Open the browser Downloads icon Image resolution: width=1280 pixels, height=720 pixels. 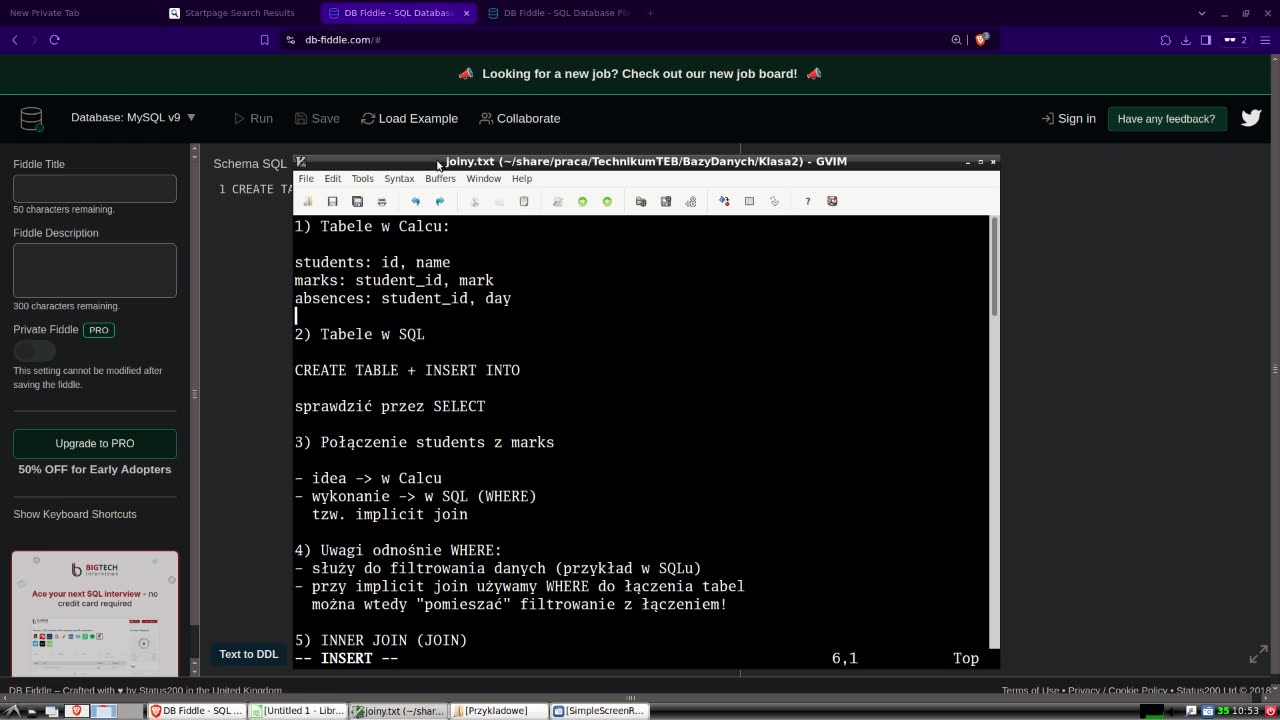1186,40
